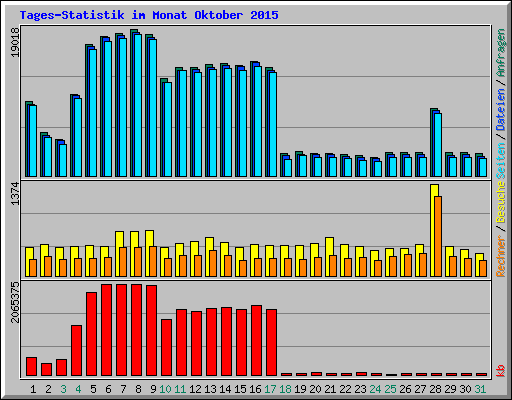Click day label 16 on x-axis
Screen dimensions: 512x400
pyautogui.click(x=256, y=389)
